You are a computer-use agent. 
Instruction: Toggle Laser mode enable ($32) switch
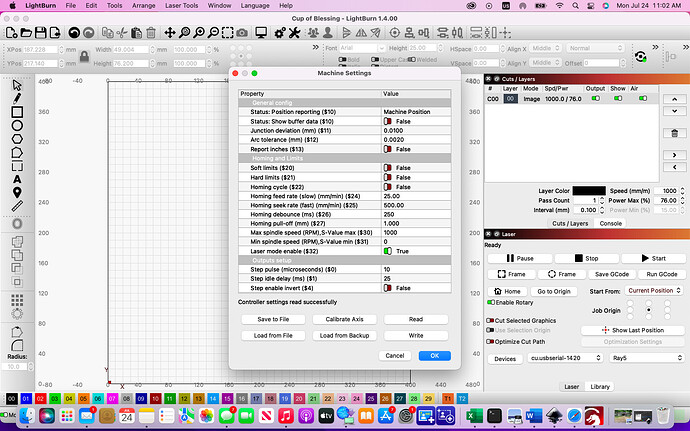click(x=388, y=251)
